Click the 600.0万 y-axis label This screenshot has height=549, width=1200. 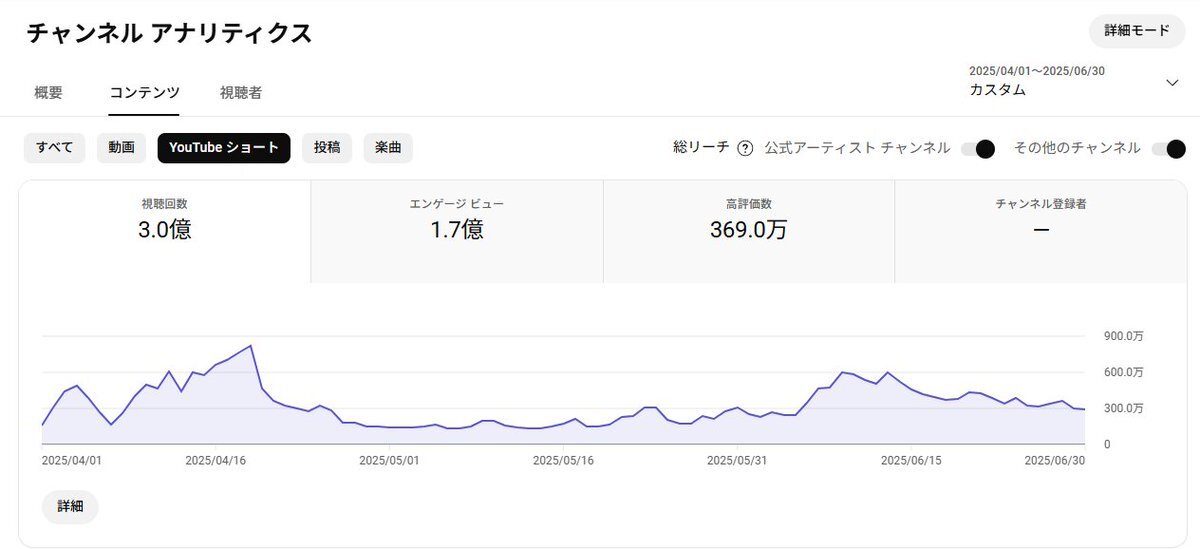tap(1123, 372)
